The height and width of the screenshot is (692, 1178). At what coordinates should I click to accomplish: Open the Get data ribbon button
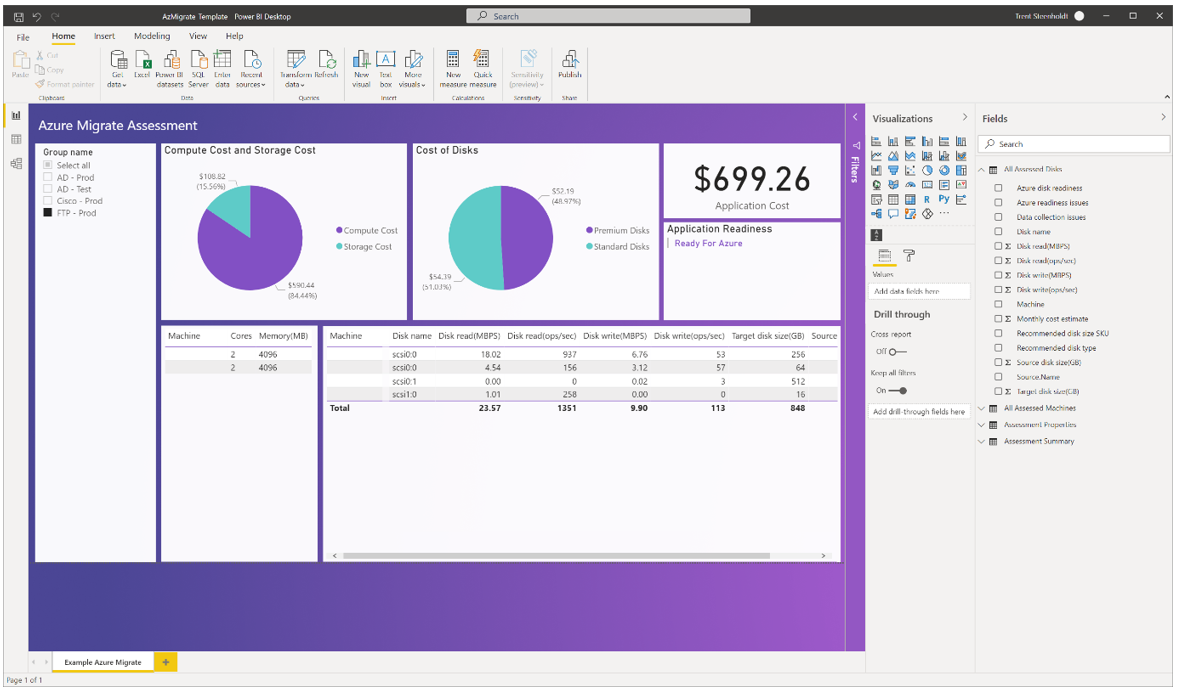click(x=117, y=68)
